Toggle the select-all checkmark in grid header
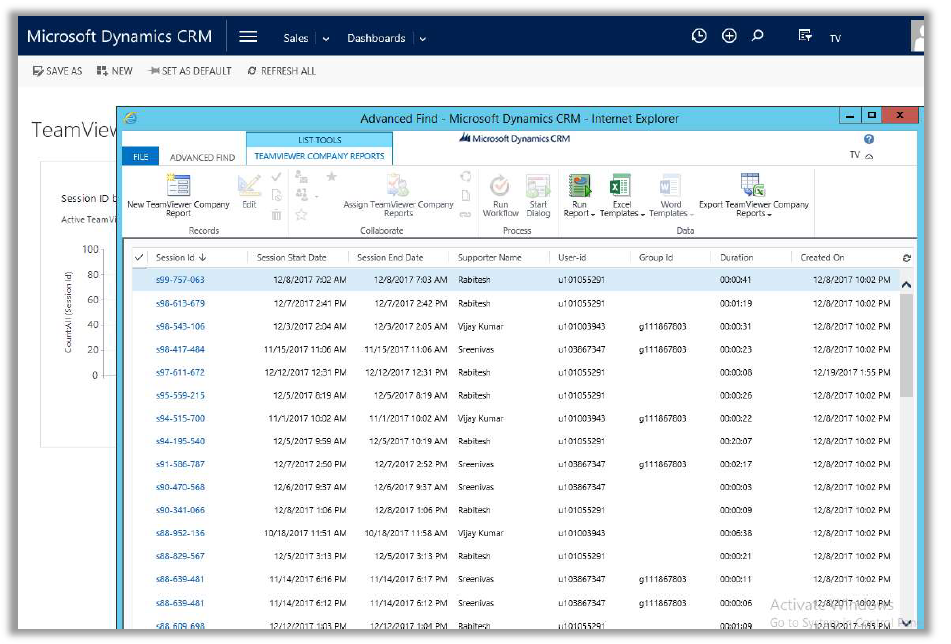The image size is (951, 644). click(139, 258)
